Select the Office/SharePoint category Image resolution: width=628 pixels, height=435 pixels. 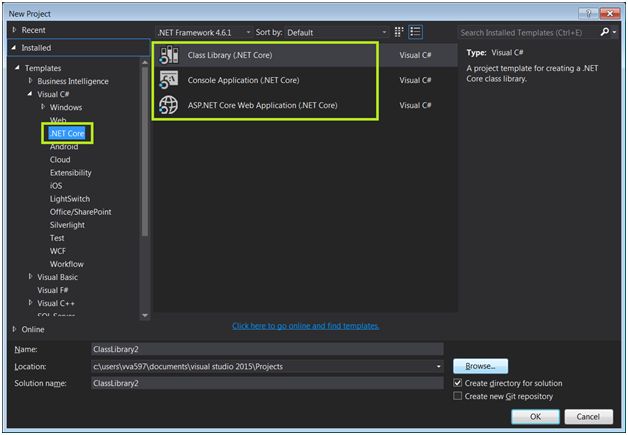point(81,212)
